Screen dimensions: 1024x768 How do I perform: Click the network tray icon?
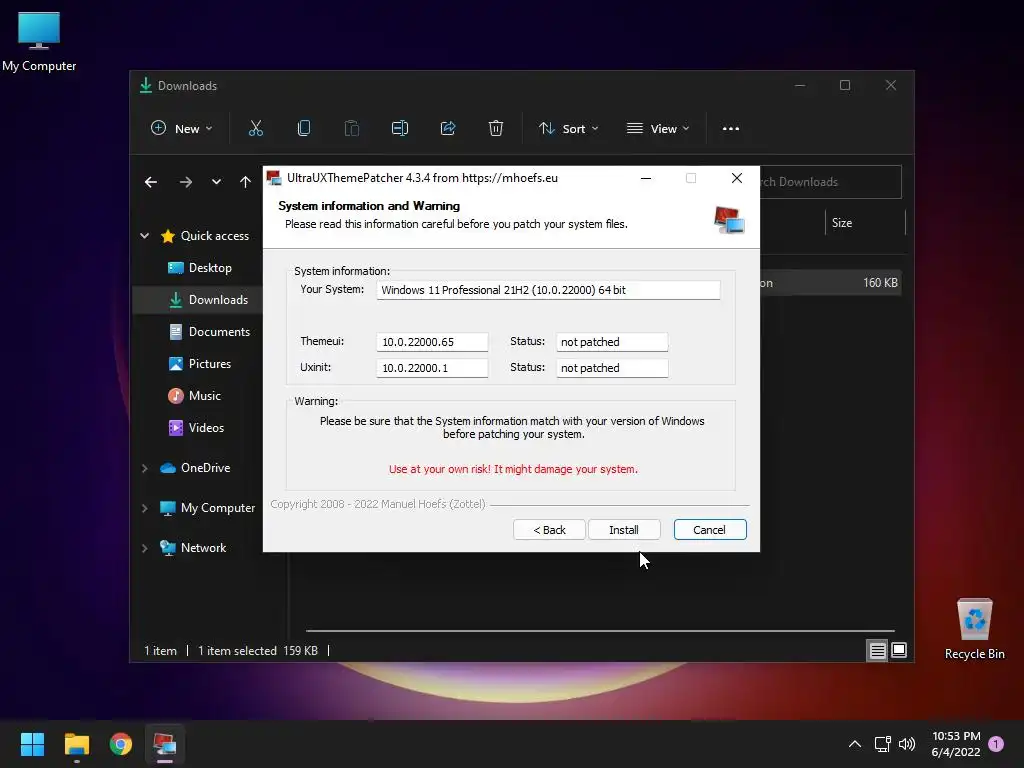tap(882, 744)
